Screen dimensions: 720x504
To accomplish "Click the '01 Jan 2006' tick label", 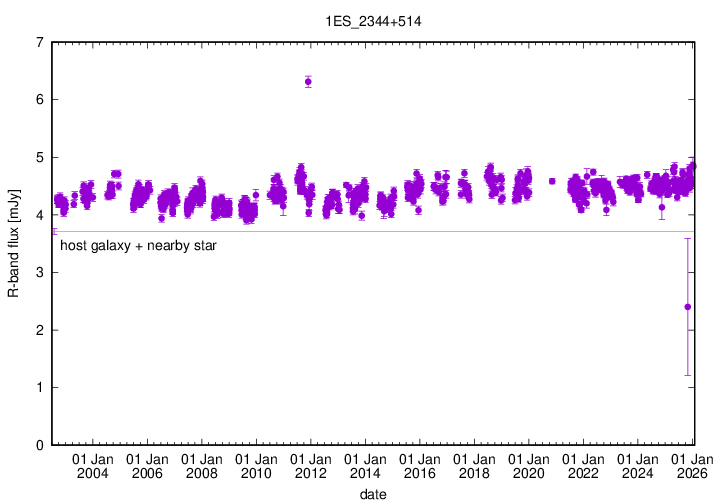I will click(147, 466).
